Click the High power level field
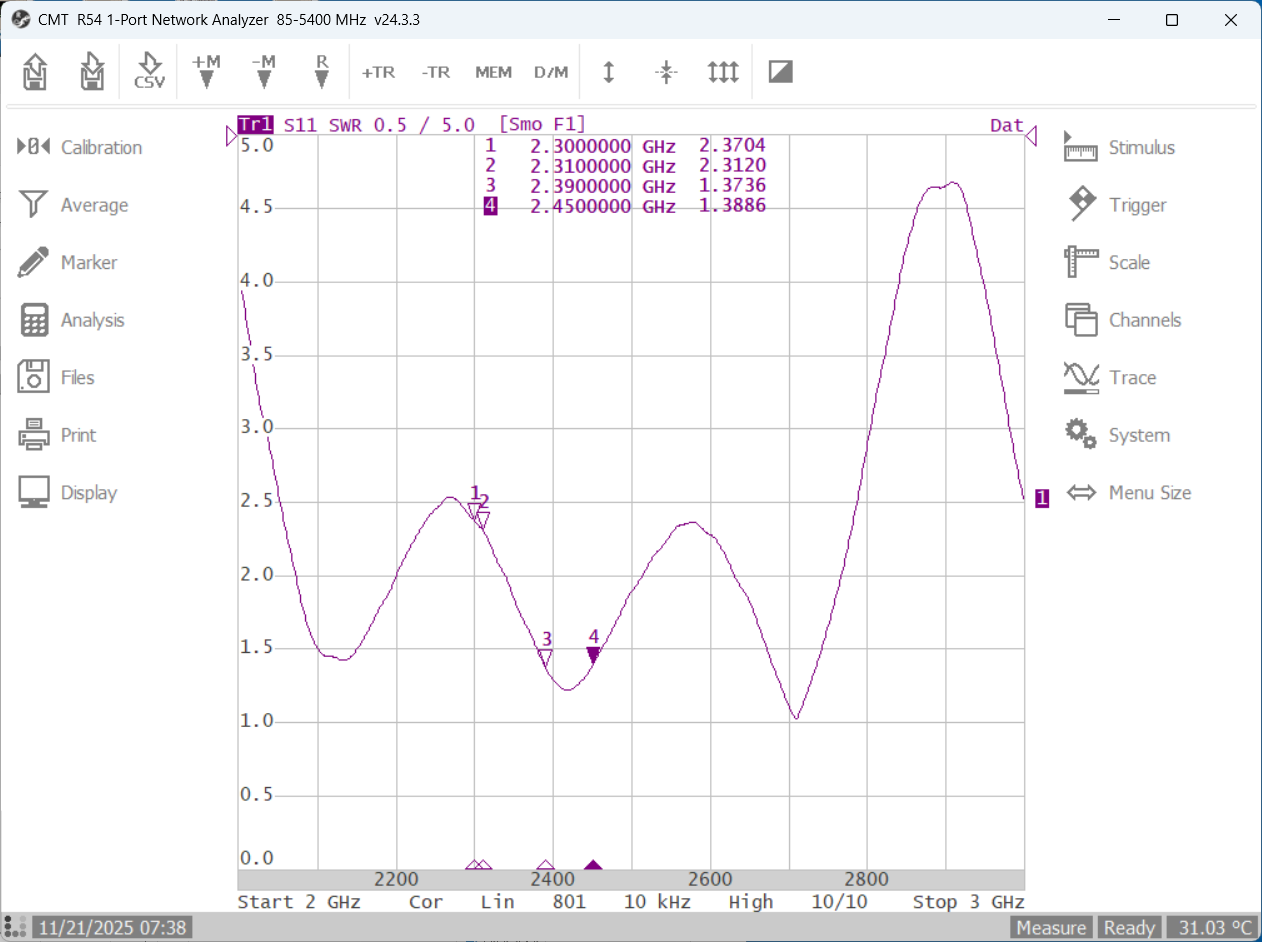The height and width of the screenshot is (942, 1262). coord(751,902)
